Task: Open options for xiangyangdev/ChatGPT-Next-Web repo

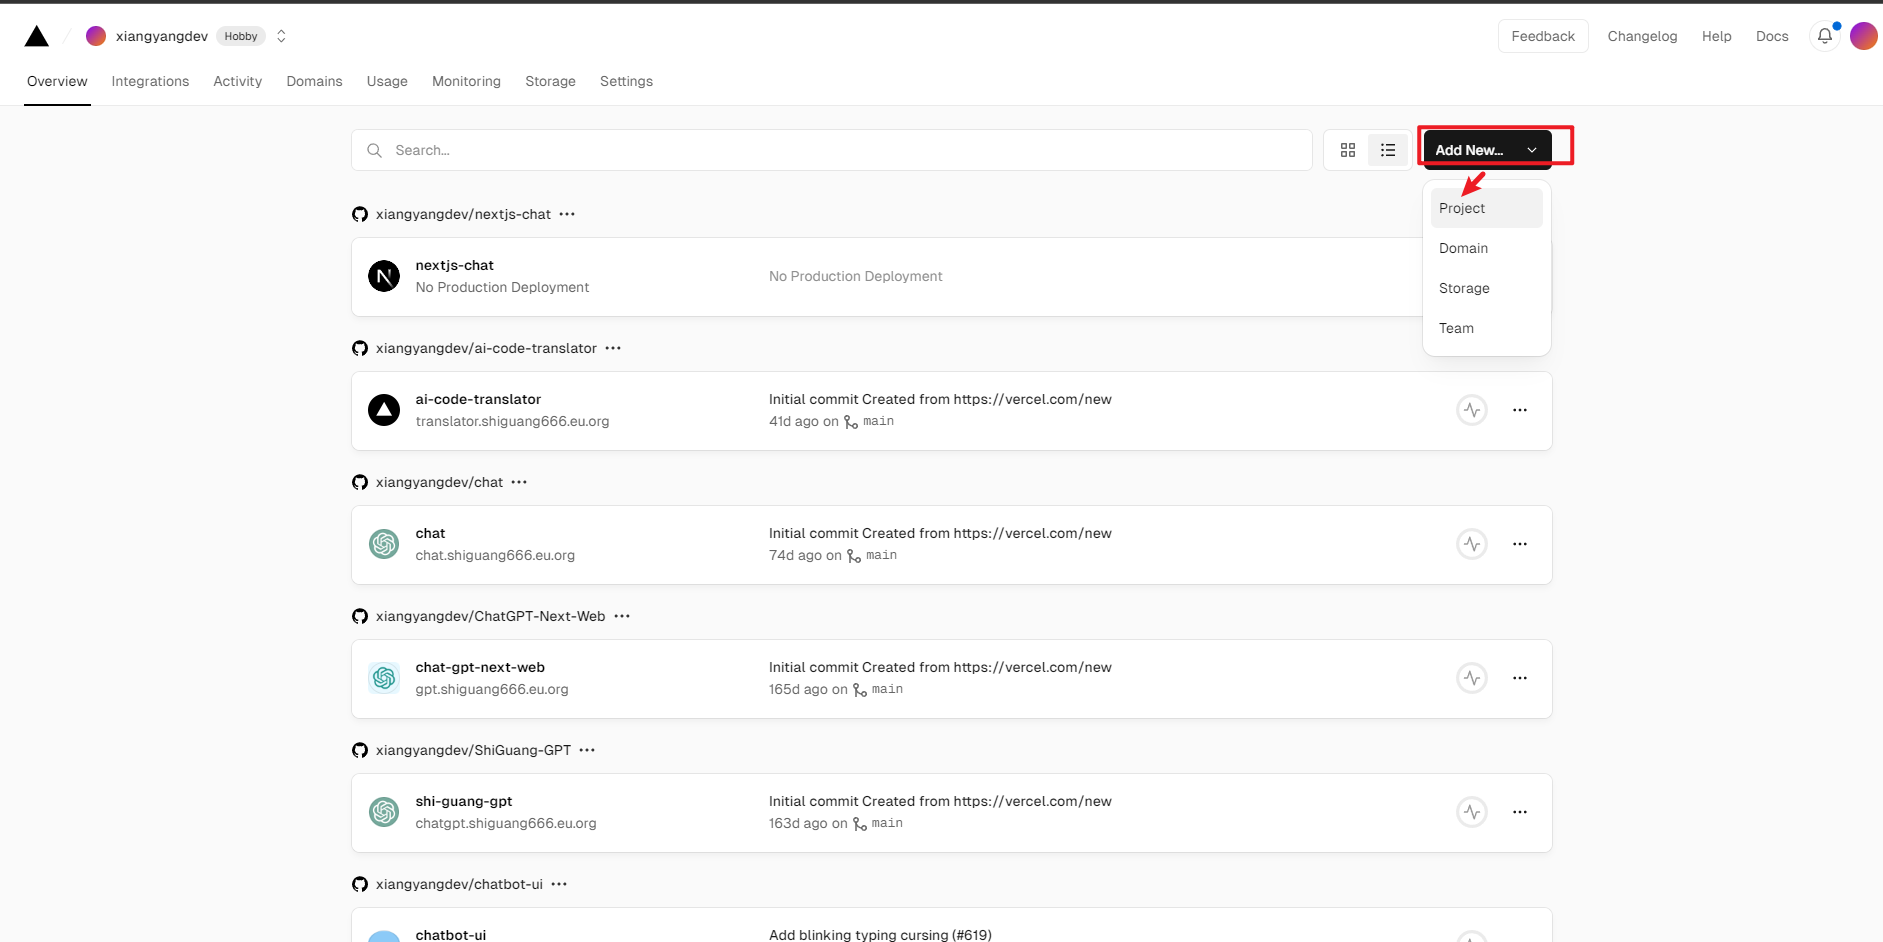Action: tap(622, 616)
